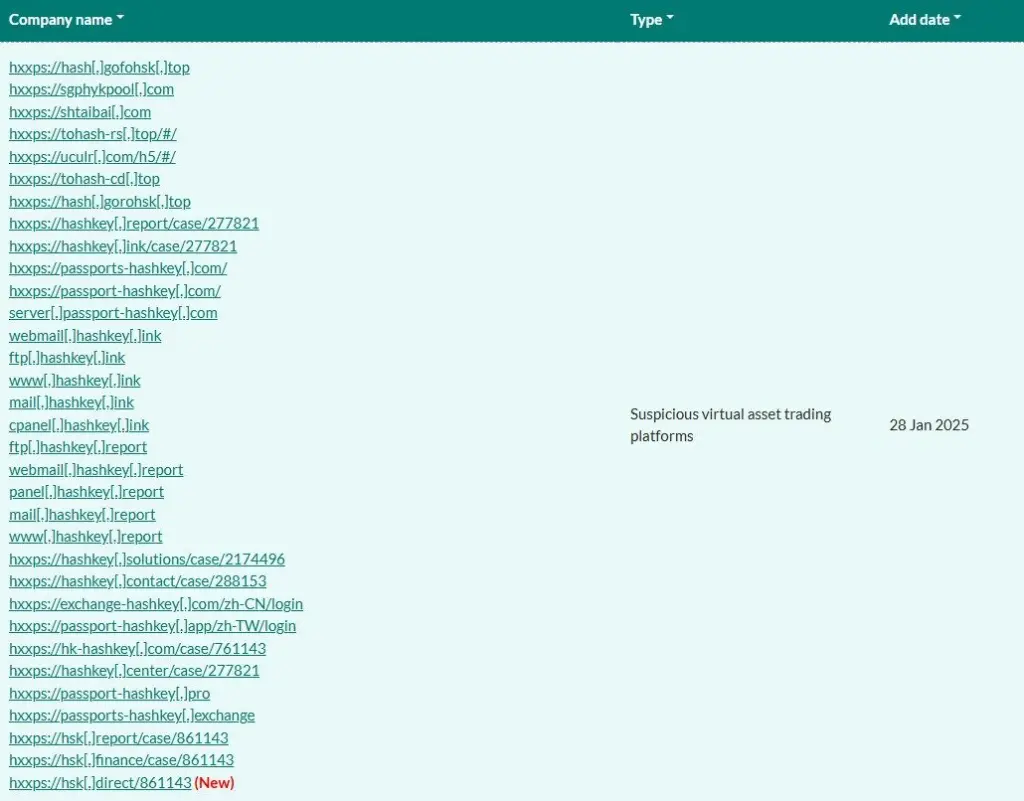Image resolution: width=1024 pixels, height=801 pixels.
Task: Click the 28 Jan 2025 date cell
Action: click(928, 425)
